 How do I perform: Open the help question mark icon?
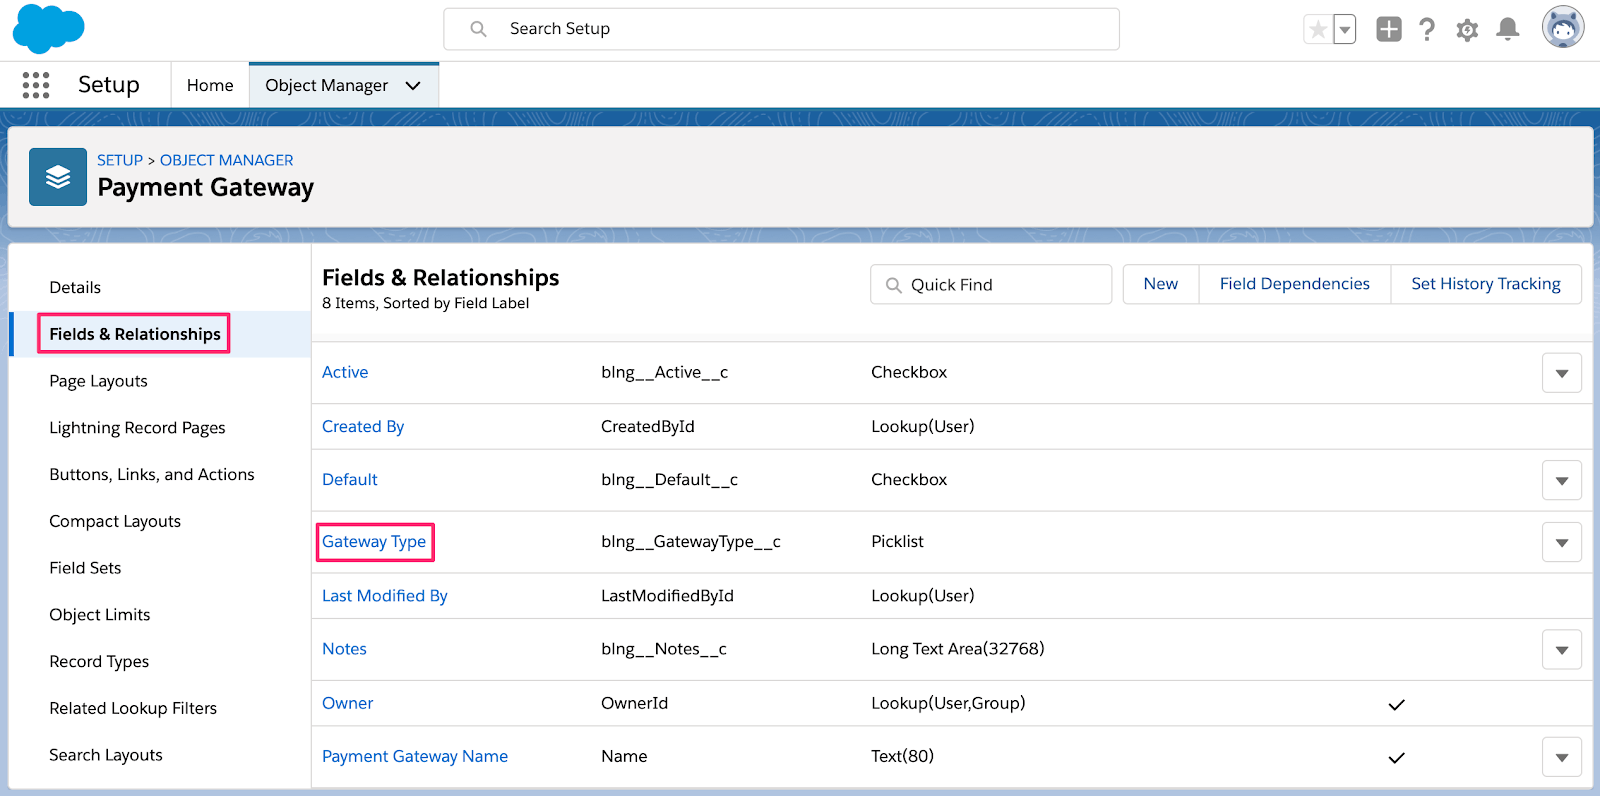(1427, 29)
